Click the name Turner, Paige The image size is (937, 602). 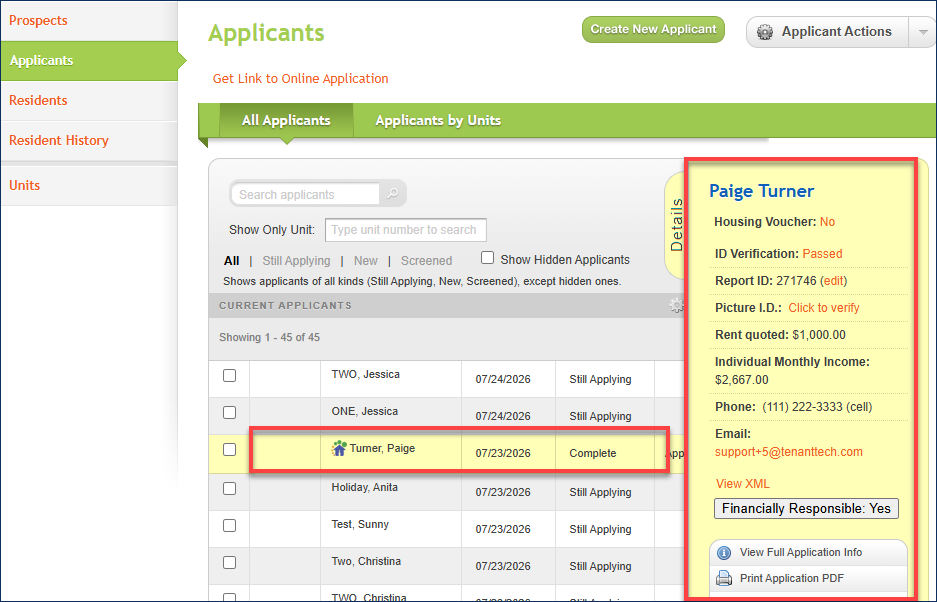(x=382, y=448)
